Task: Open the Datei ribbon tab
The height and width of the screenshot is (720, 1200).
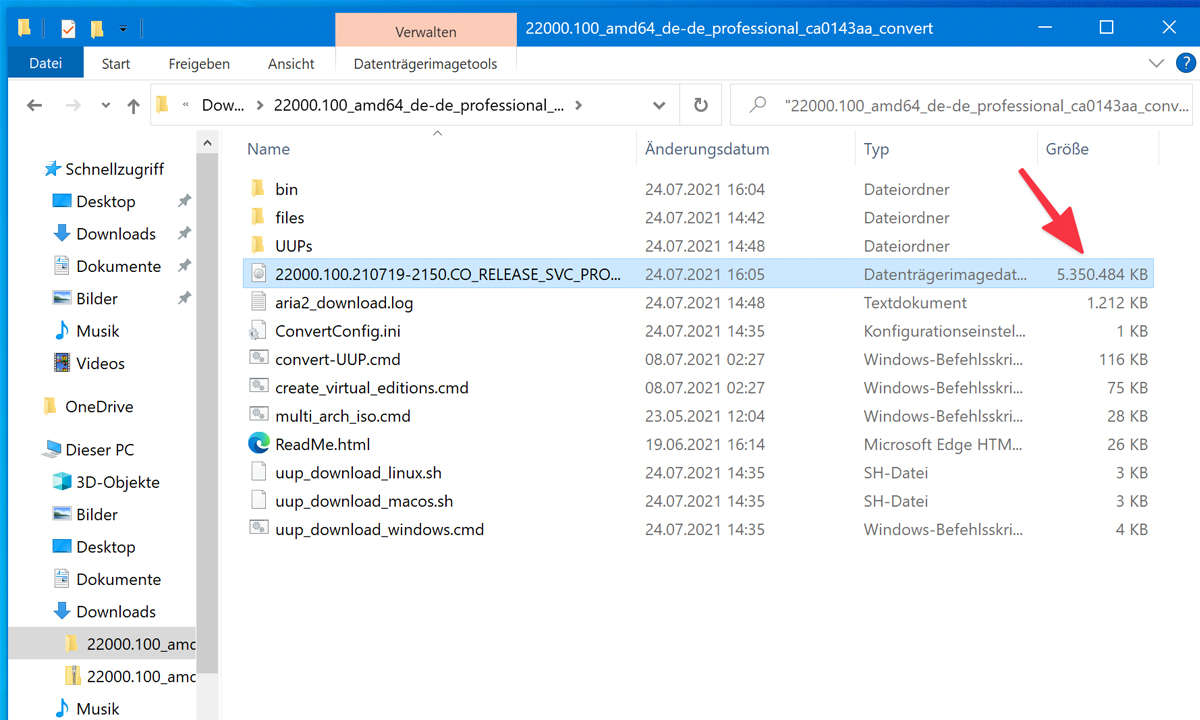Action: point(46,63)
